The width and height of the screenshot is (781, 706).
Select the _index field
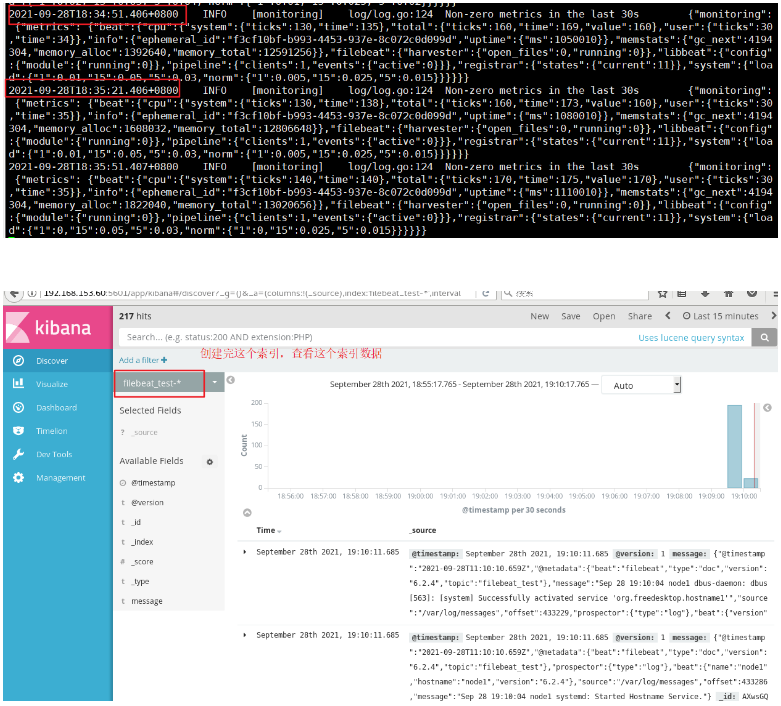(x=142, y=542)
